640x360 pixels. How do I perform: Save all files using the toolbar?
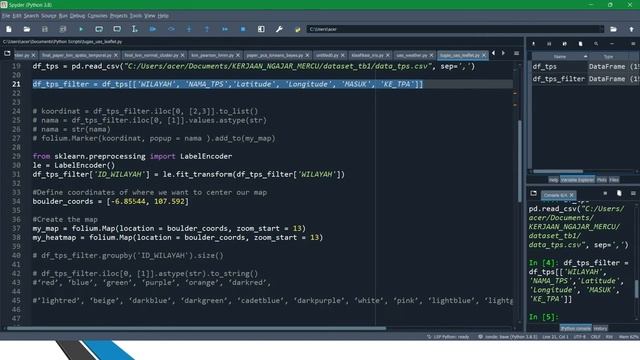63,29
